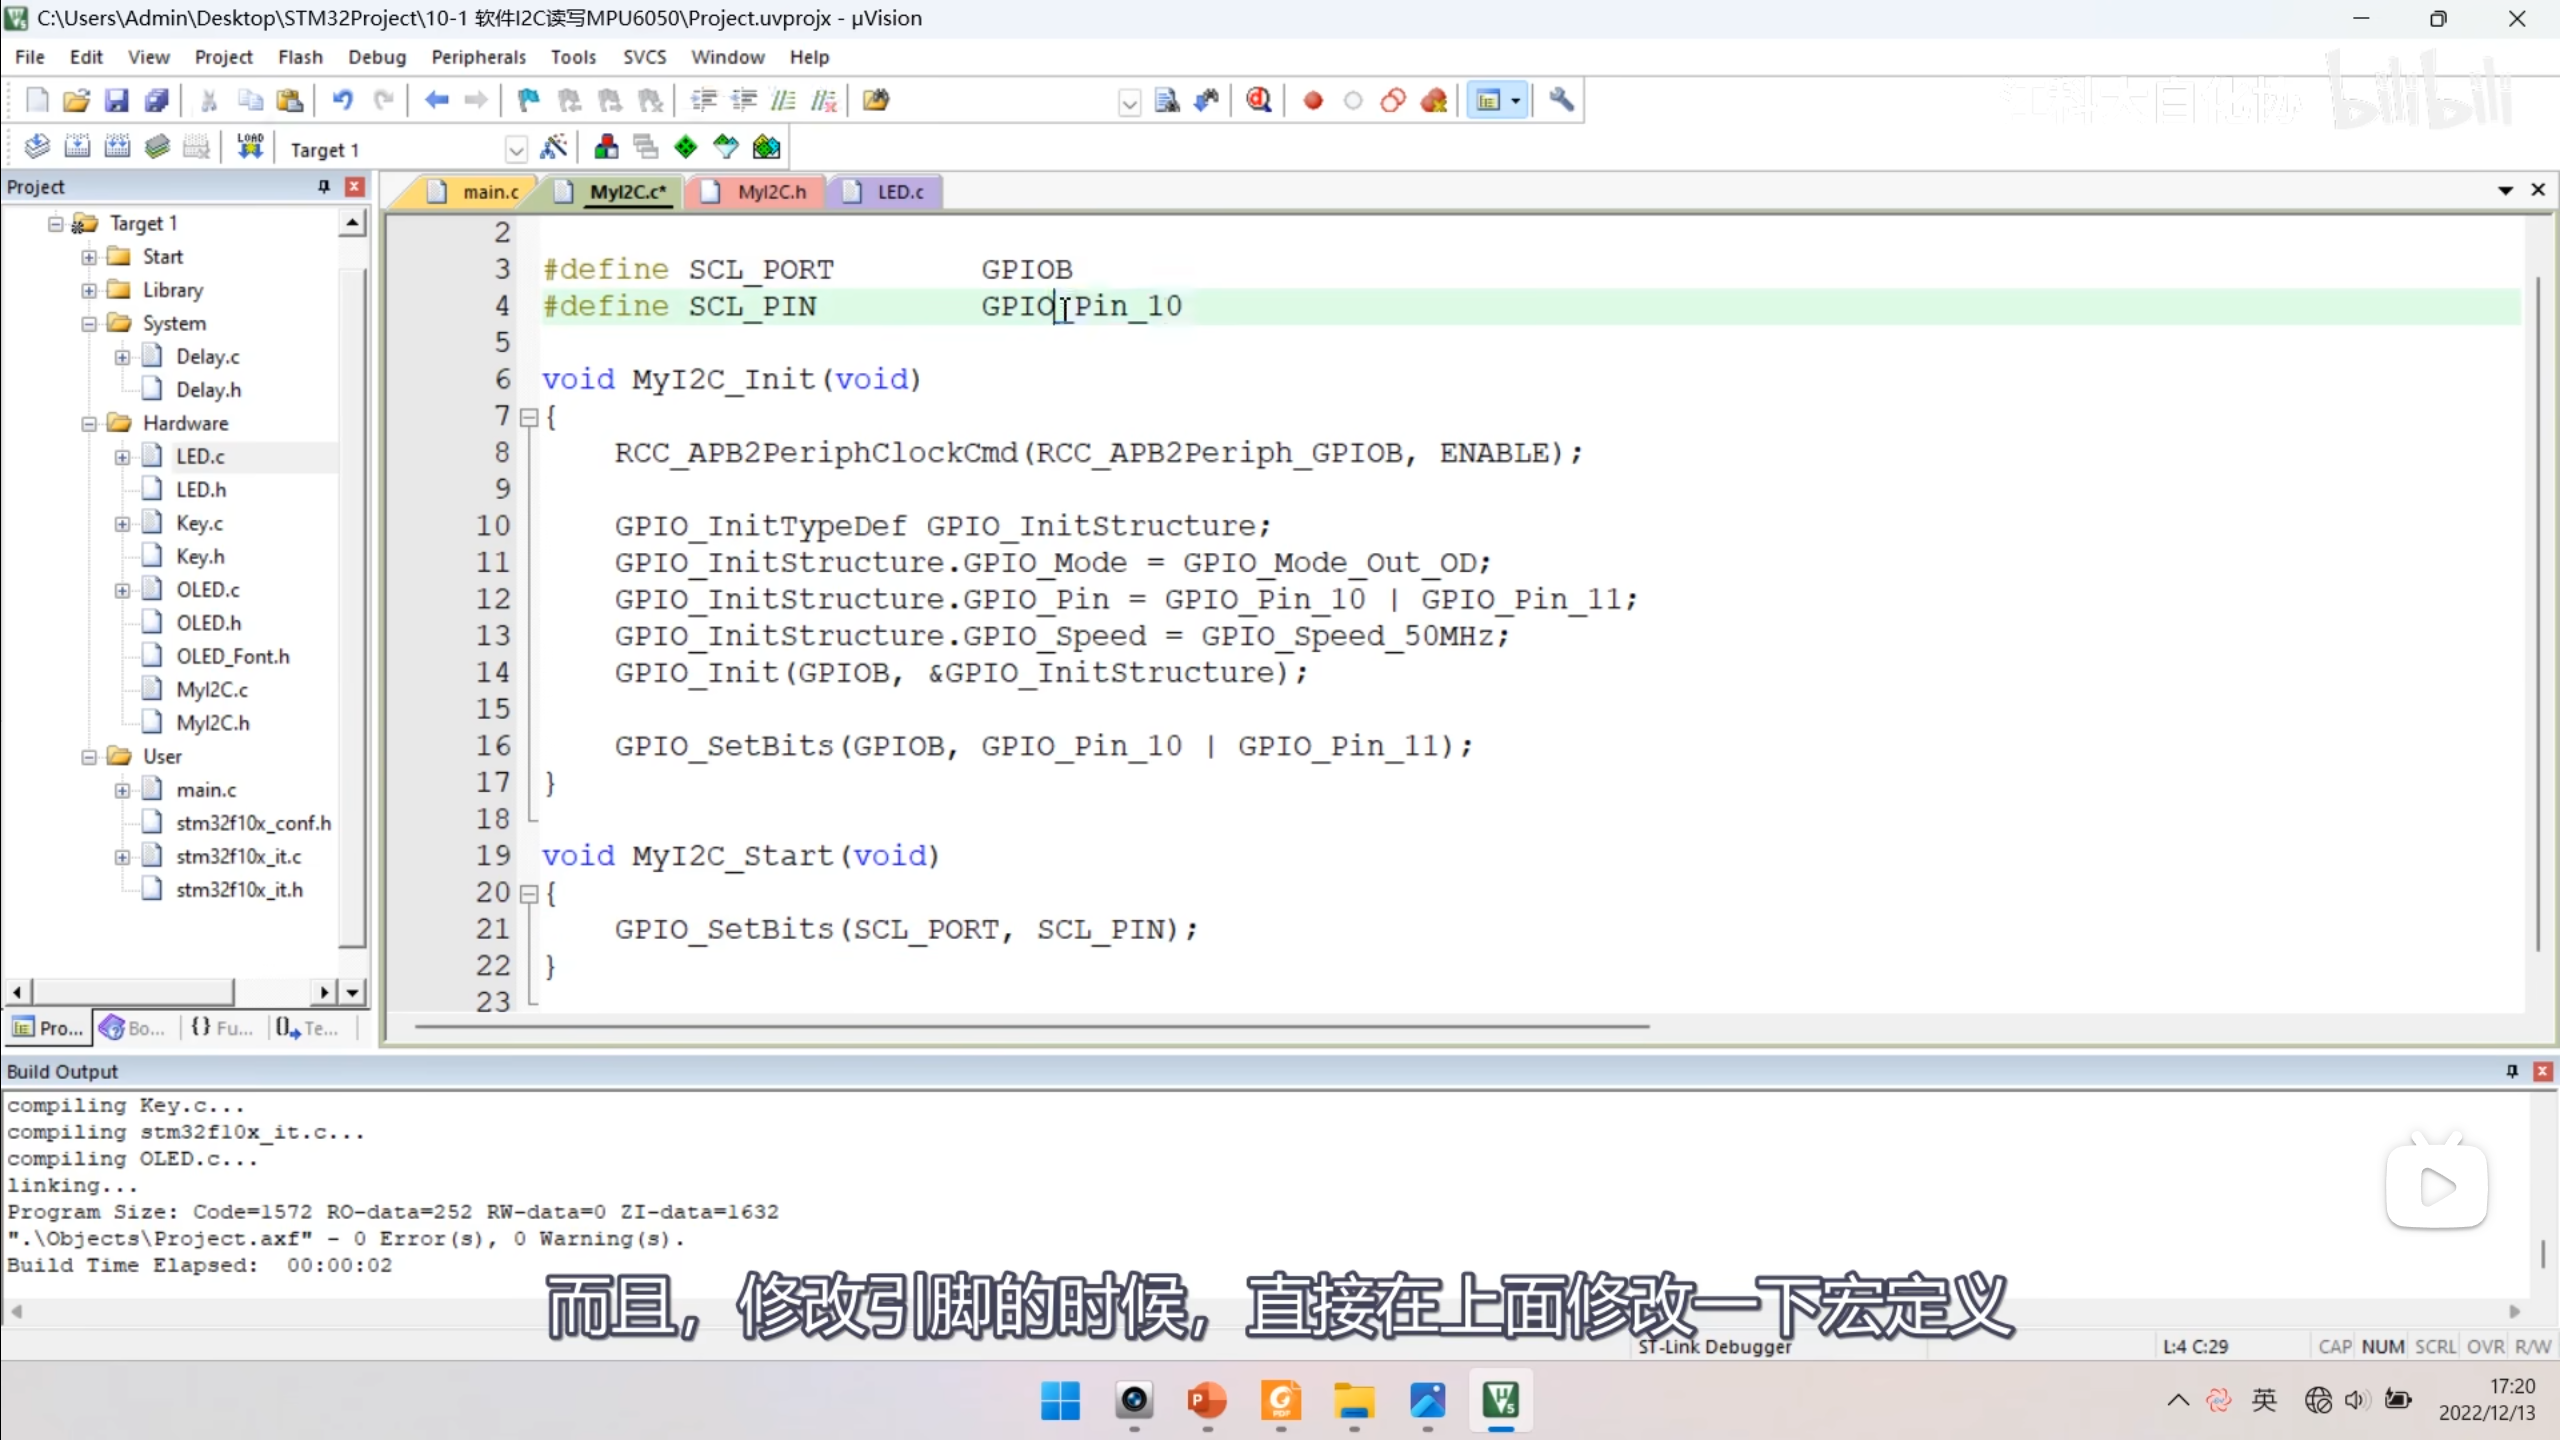Open the Peripherals menu
2560x1440 pixels.
pyautogui.click(x=478, y=57)
